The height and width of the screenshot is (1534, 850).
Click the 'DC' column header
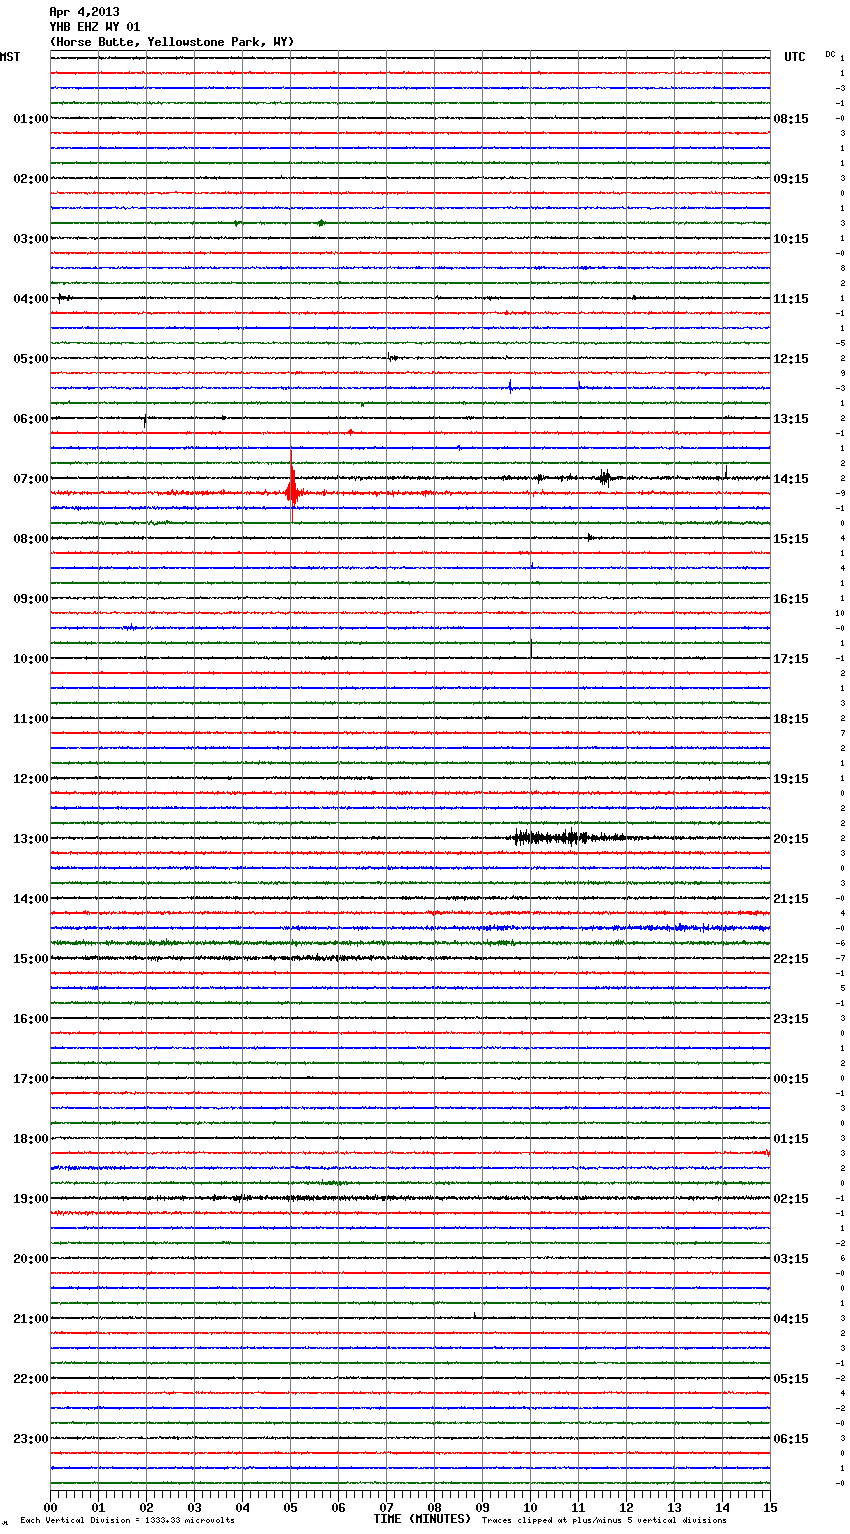[x=830, y=54]
